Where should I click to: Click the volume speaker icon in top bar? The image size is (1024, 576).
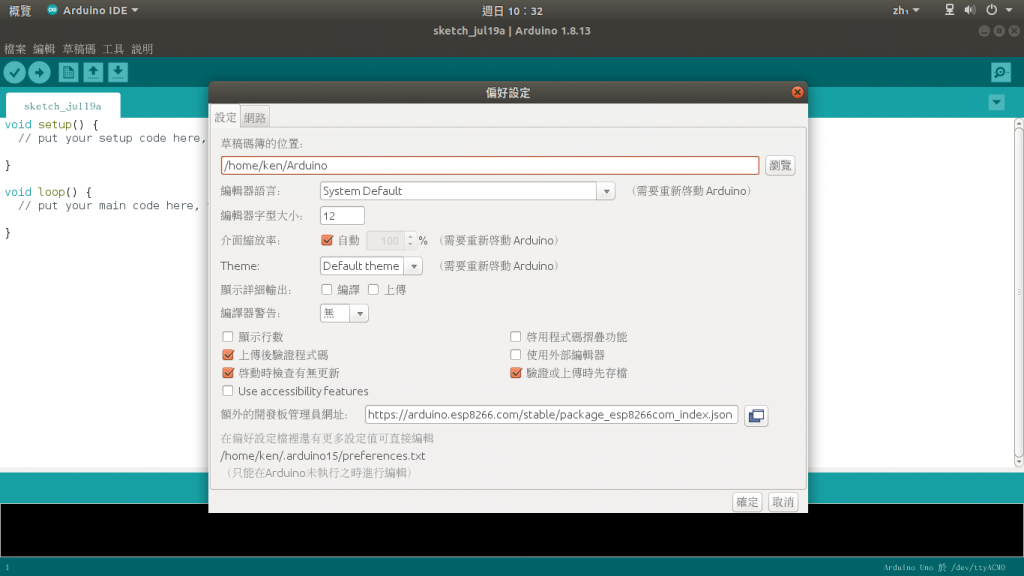970,10
